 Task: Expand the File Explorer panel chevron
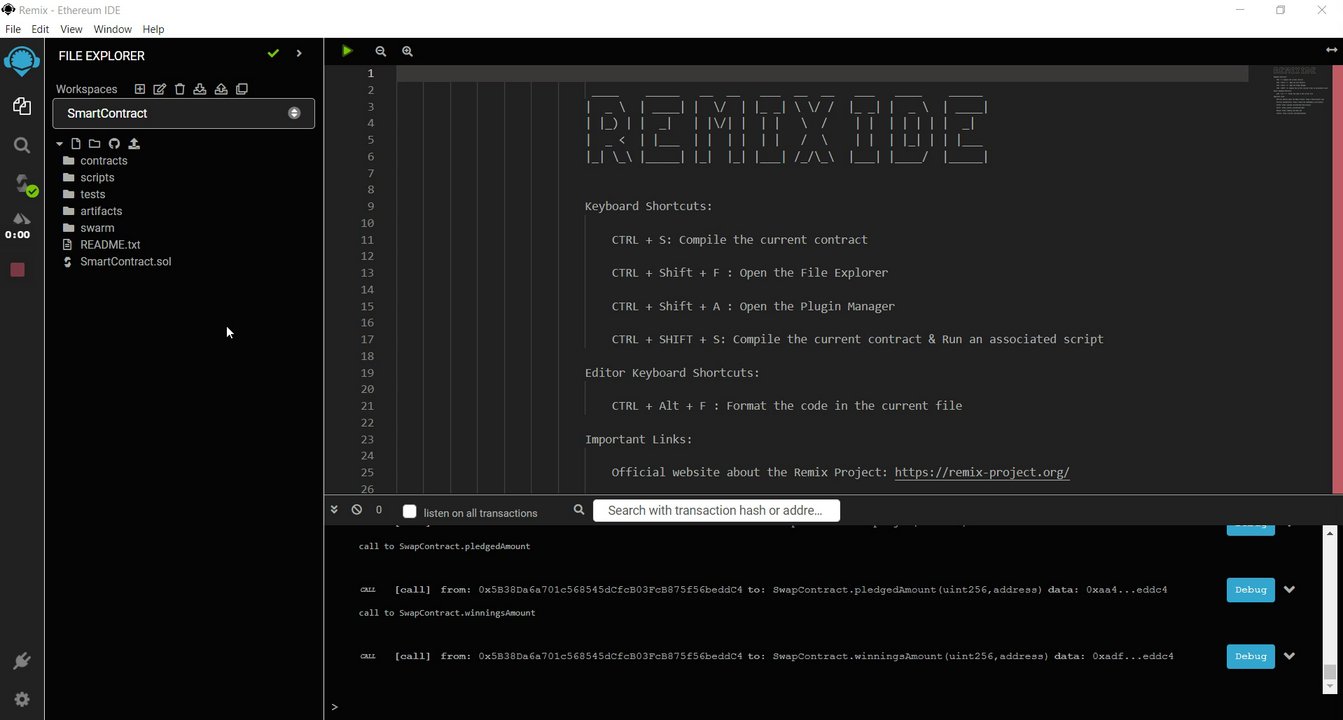(299, 54)
